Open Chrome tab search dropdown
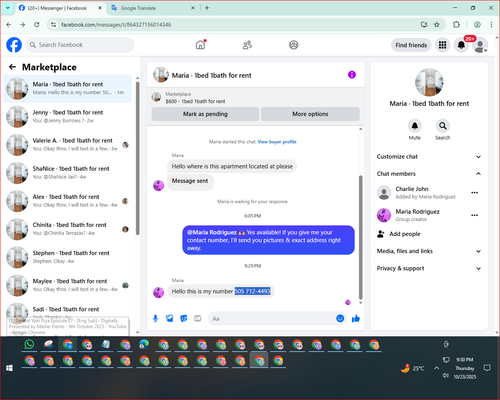500x400 pixels. (x=8, y=8)
